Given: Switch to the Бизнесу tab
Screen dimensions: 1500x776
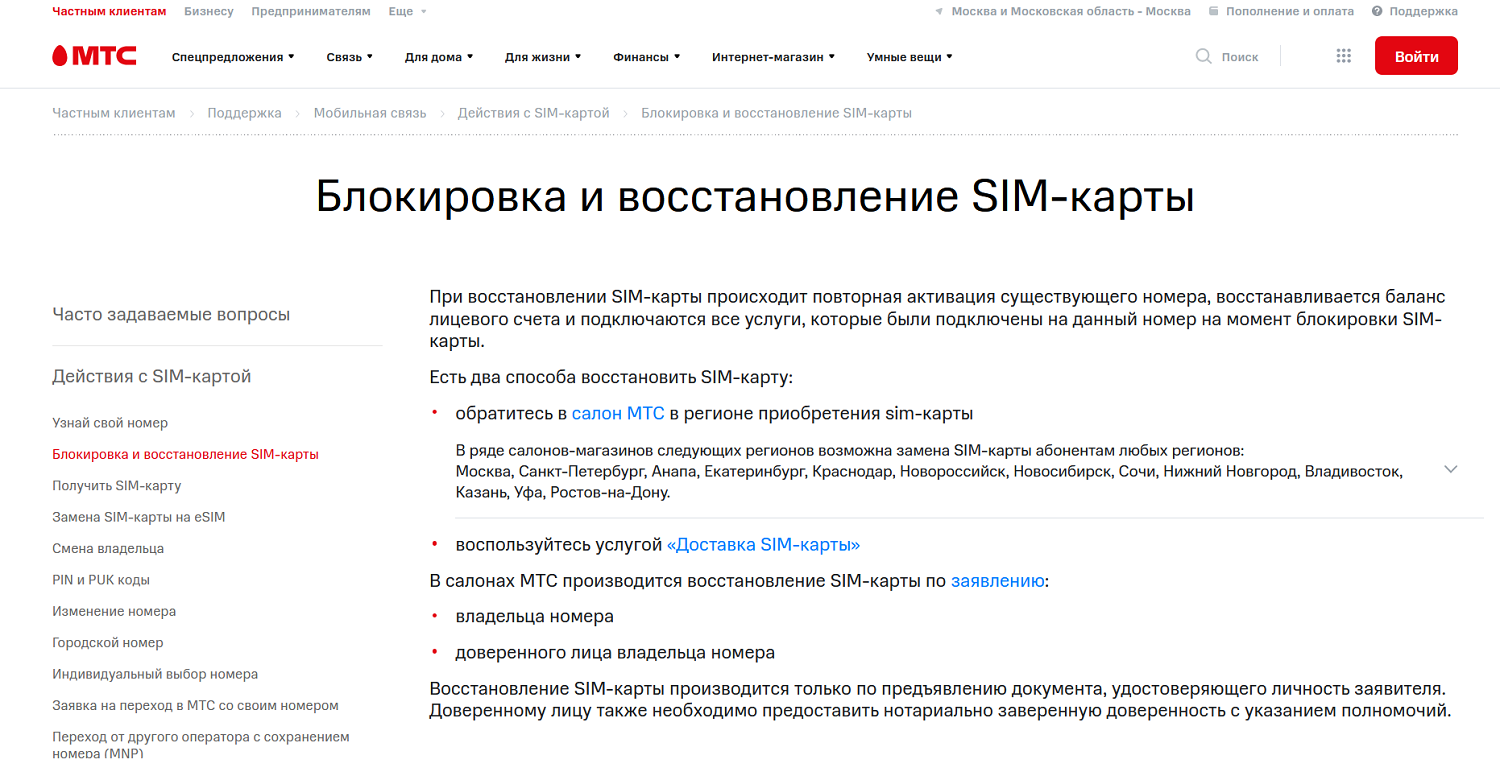Looking at the screenshot, I should (x=209, y=12).
